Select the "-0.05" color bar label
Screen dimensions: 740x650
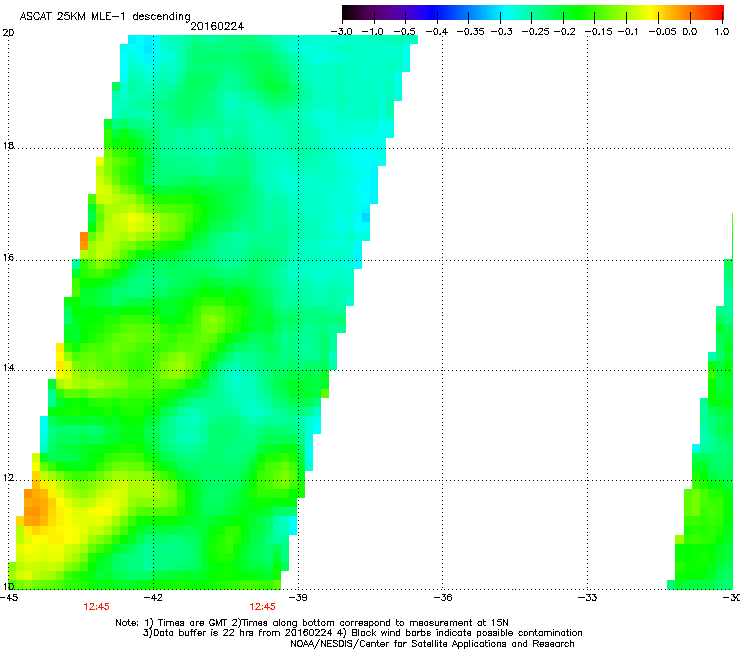(662, 32)
